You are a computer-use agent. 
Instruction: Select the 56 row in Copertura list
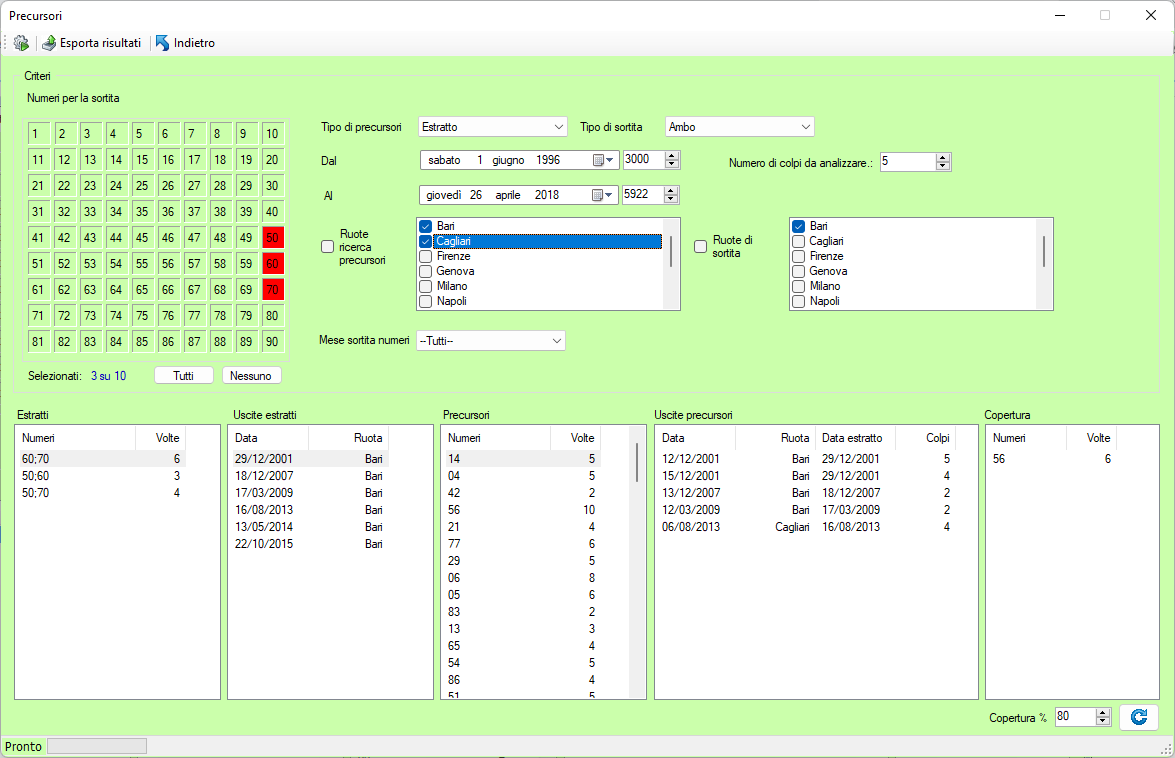(1052, 459)
